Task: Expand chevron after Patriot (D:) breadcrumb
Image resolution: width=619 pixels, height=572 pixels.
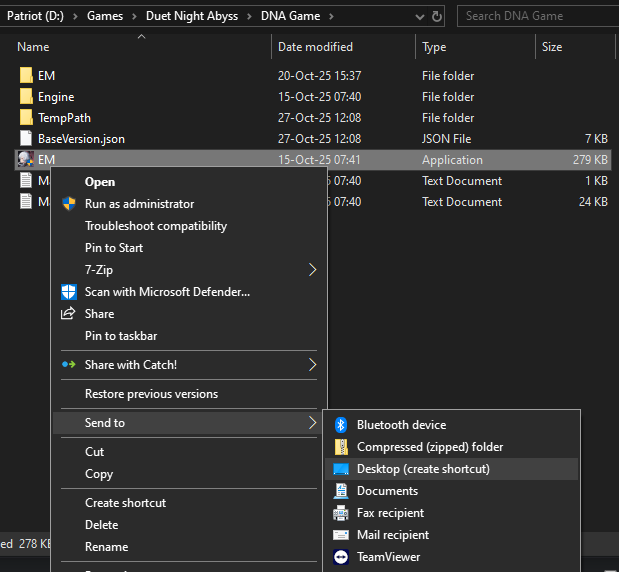Action: pos(75,16)
